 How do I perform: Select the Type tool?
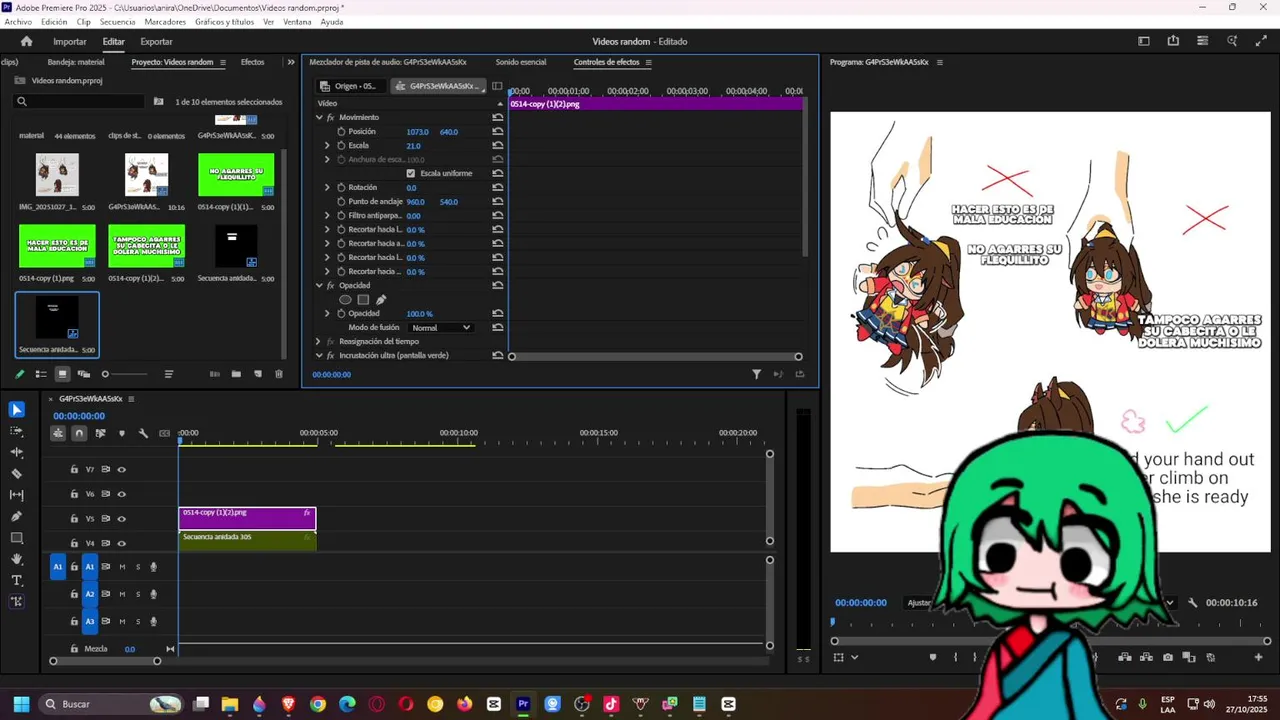pyautogui.click(x=16, y=580)
